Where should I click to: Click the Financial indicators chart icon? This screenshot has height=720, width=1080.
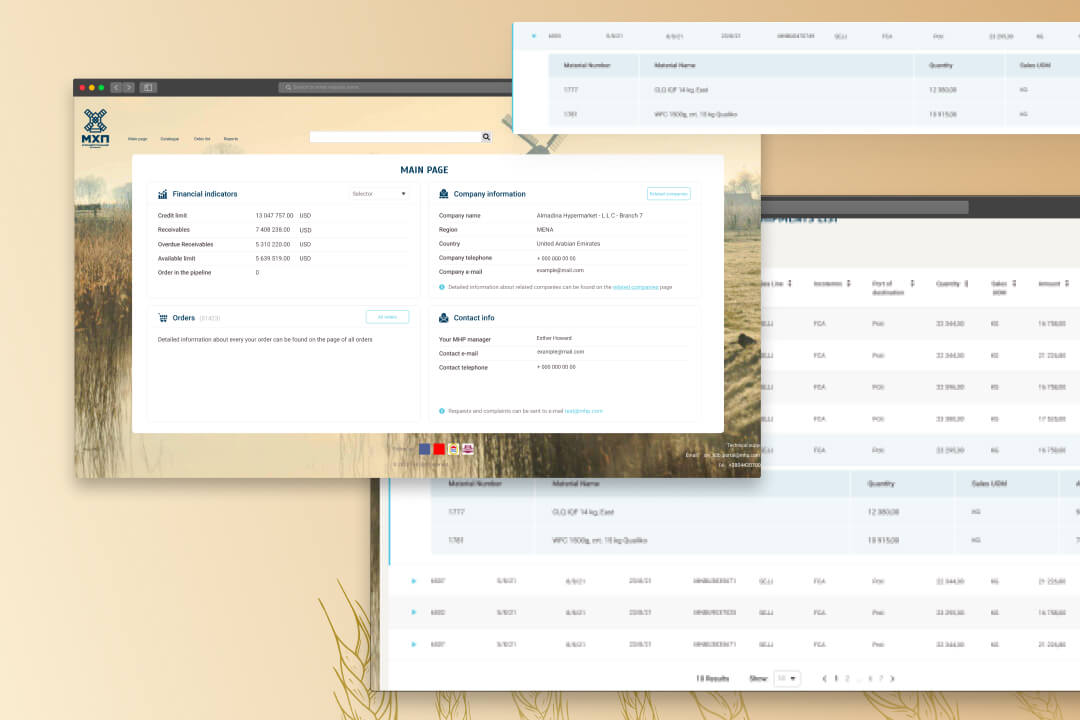[x=163, y=193]
